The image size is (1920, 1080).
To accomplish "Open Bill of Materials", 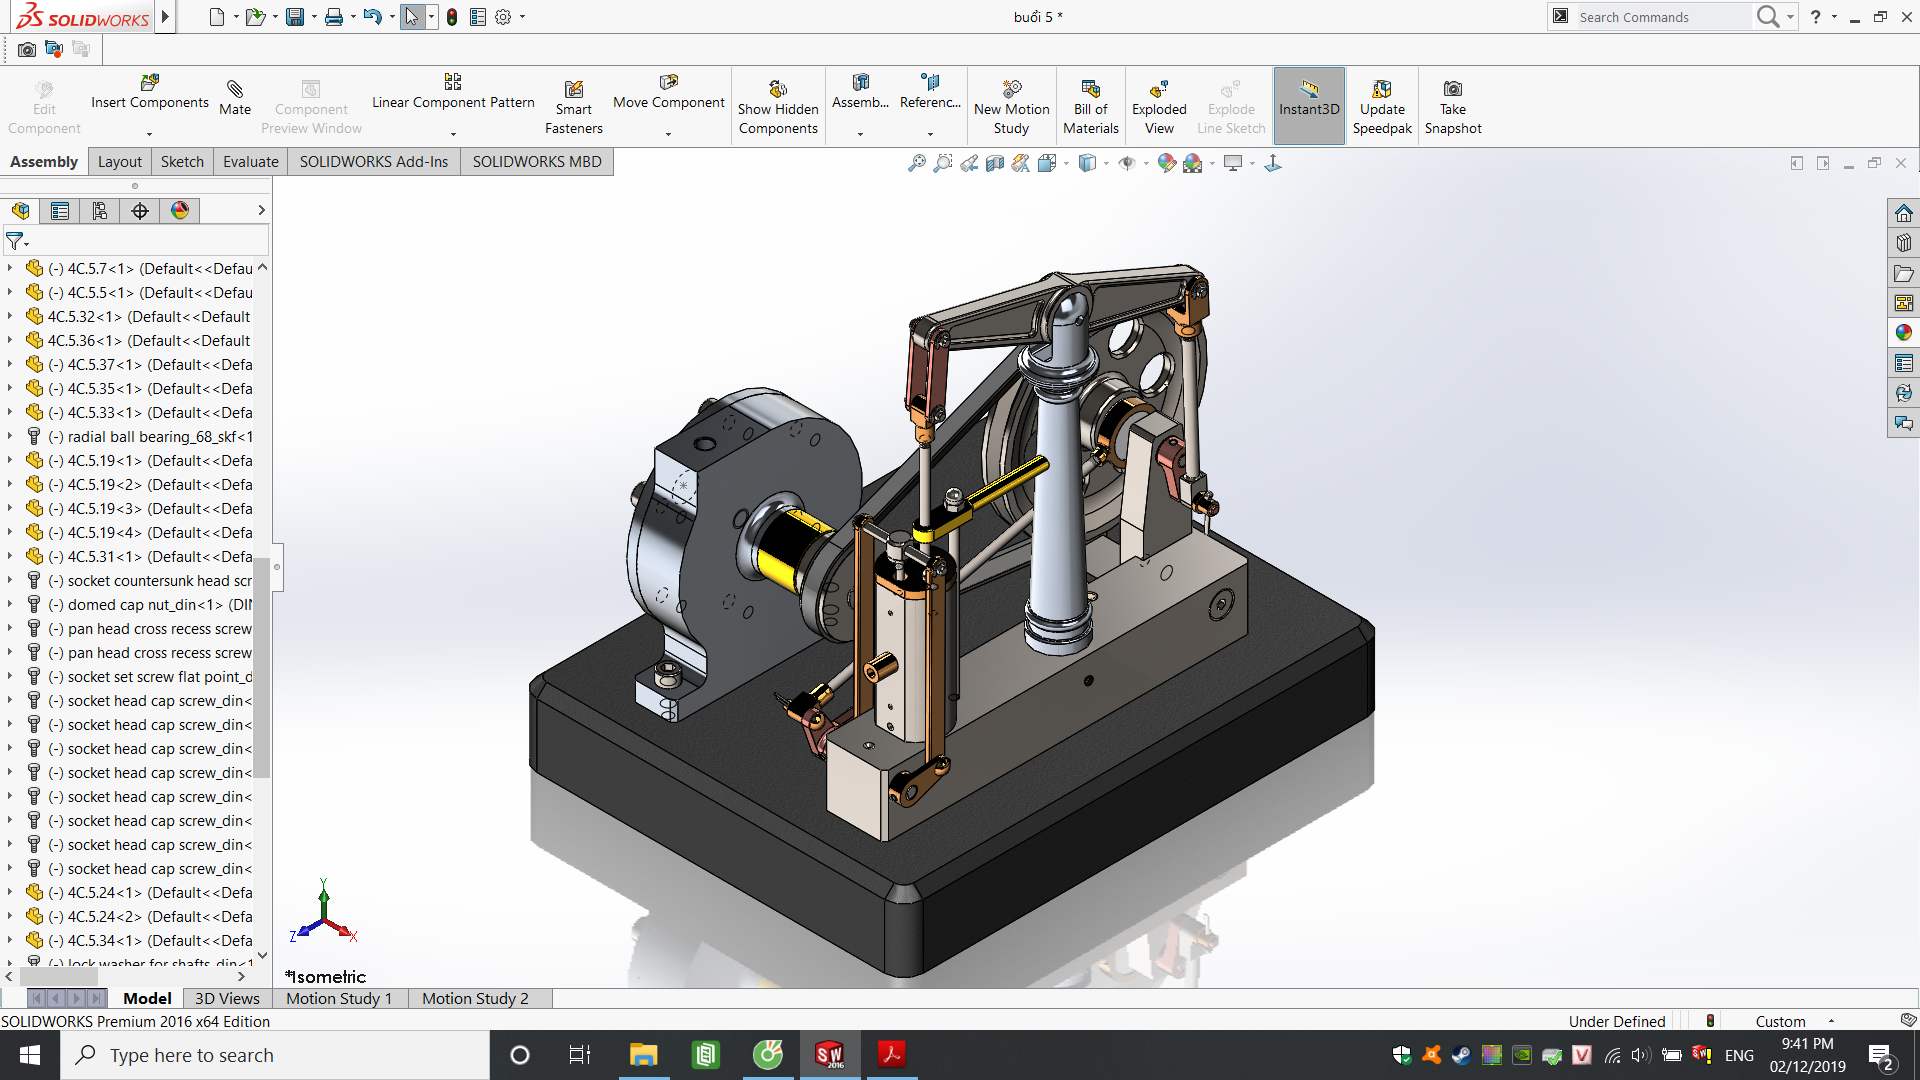I will 1090,107.
